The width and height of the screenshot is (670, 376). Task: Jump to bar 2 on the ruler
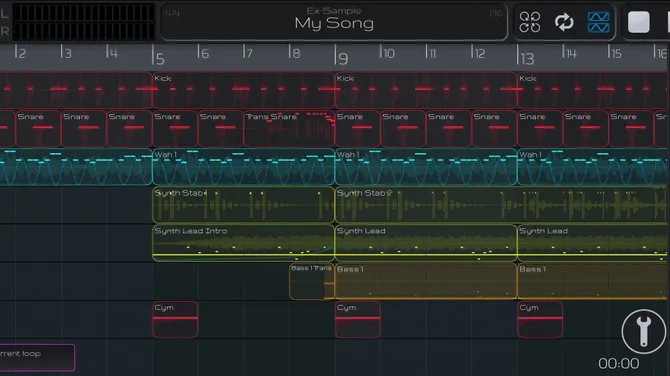[20, 53]
